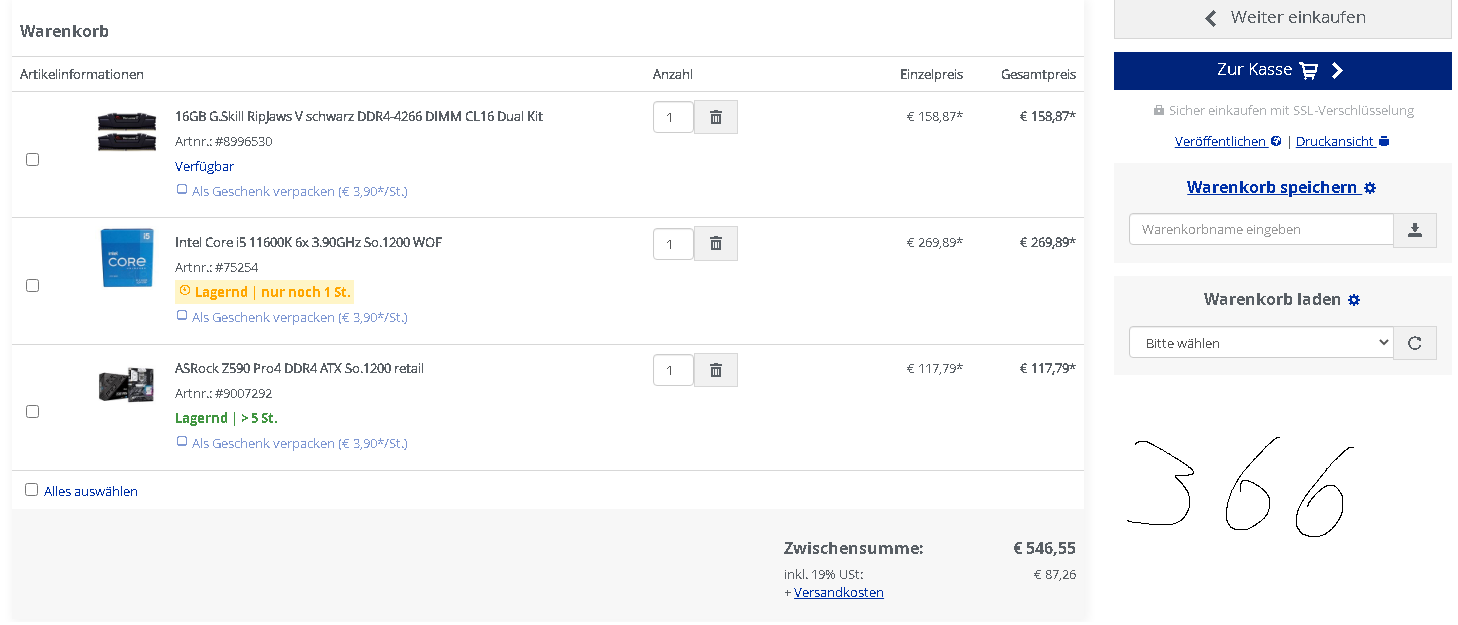Click the help icon beside Veröffentlichen
Image resolution: width=1458 pixels, height=625 pixels.
1276,142
